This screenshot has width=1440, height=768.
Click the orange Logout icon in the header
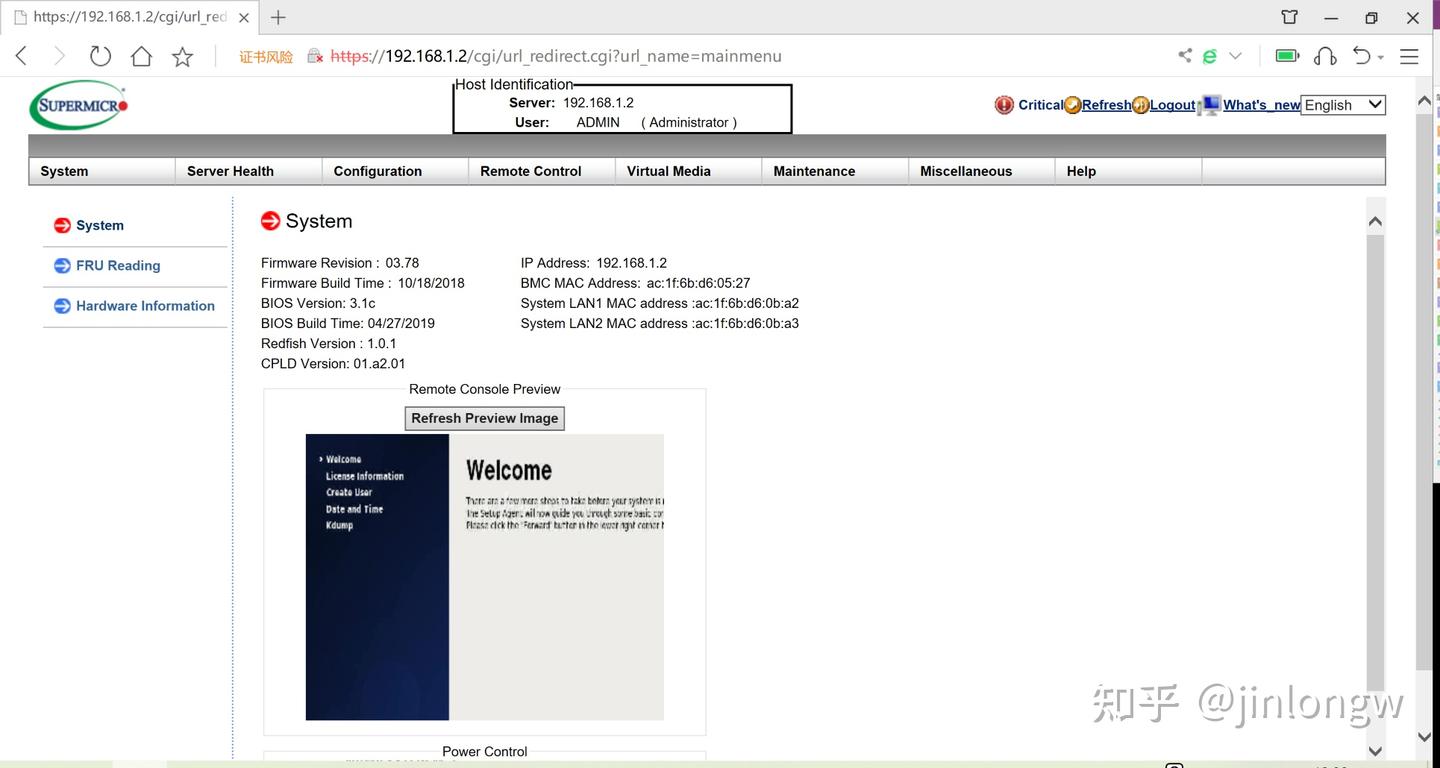tap(1141, 105)
